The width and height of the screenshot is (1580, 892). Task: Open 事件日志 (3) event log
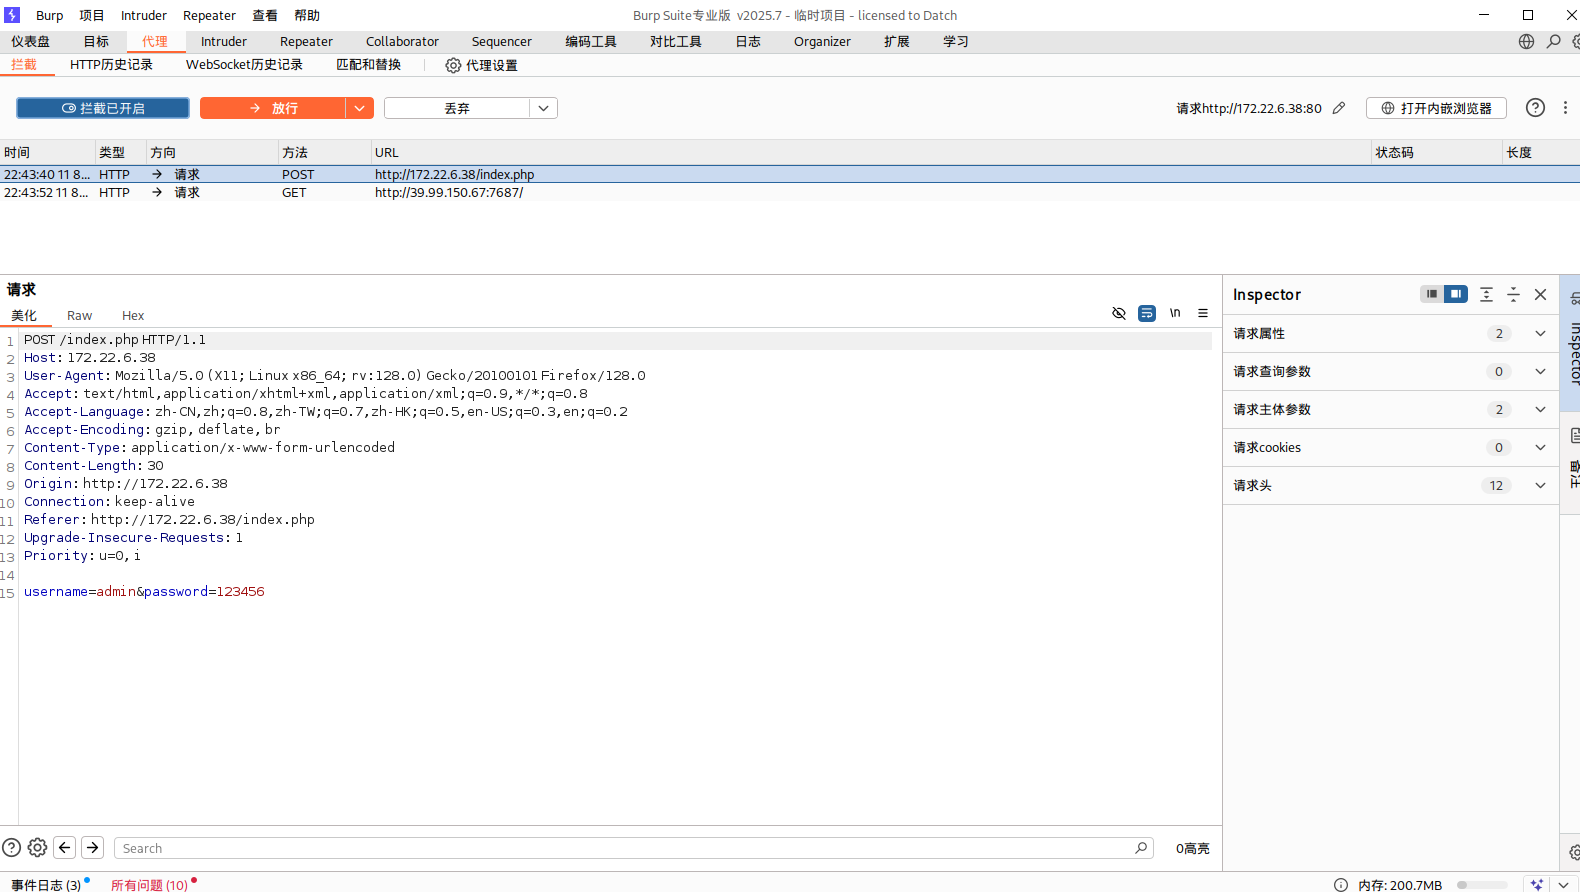point(46,885)
